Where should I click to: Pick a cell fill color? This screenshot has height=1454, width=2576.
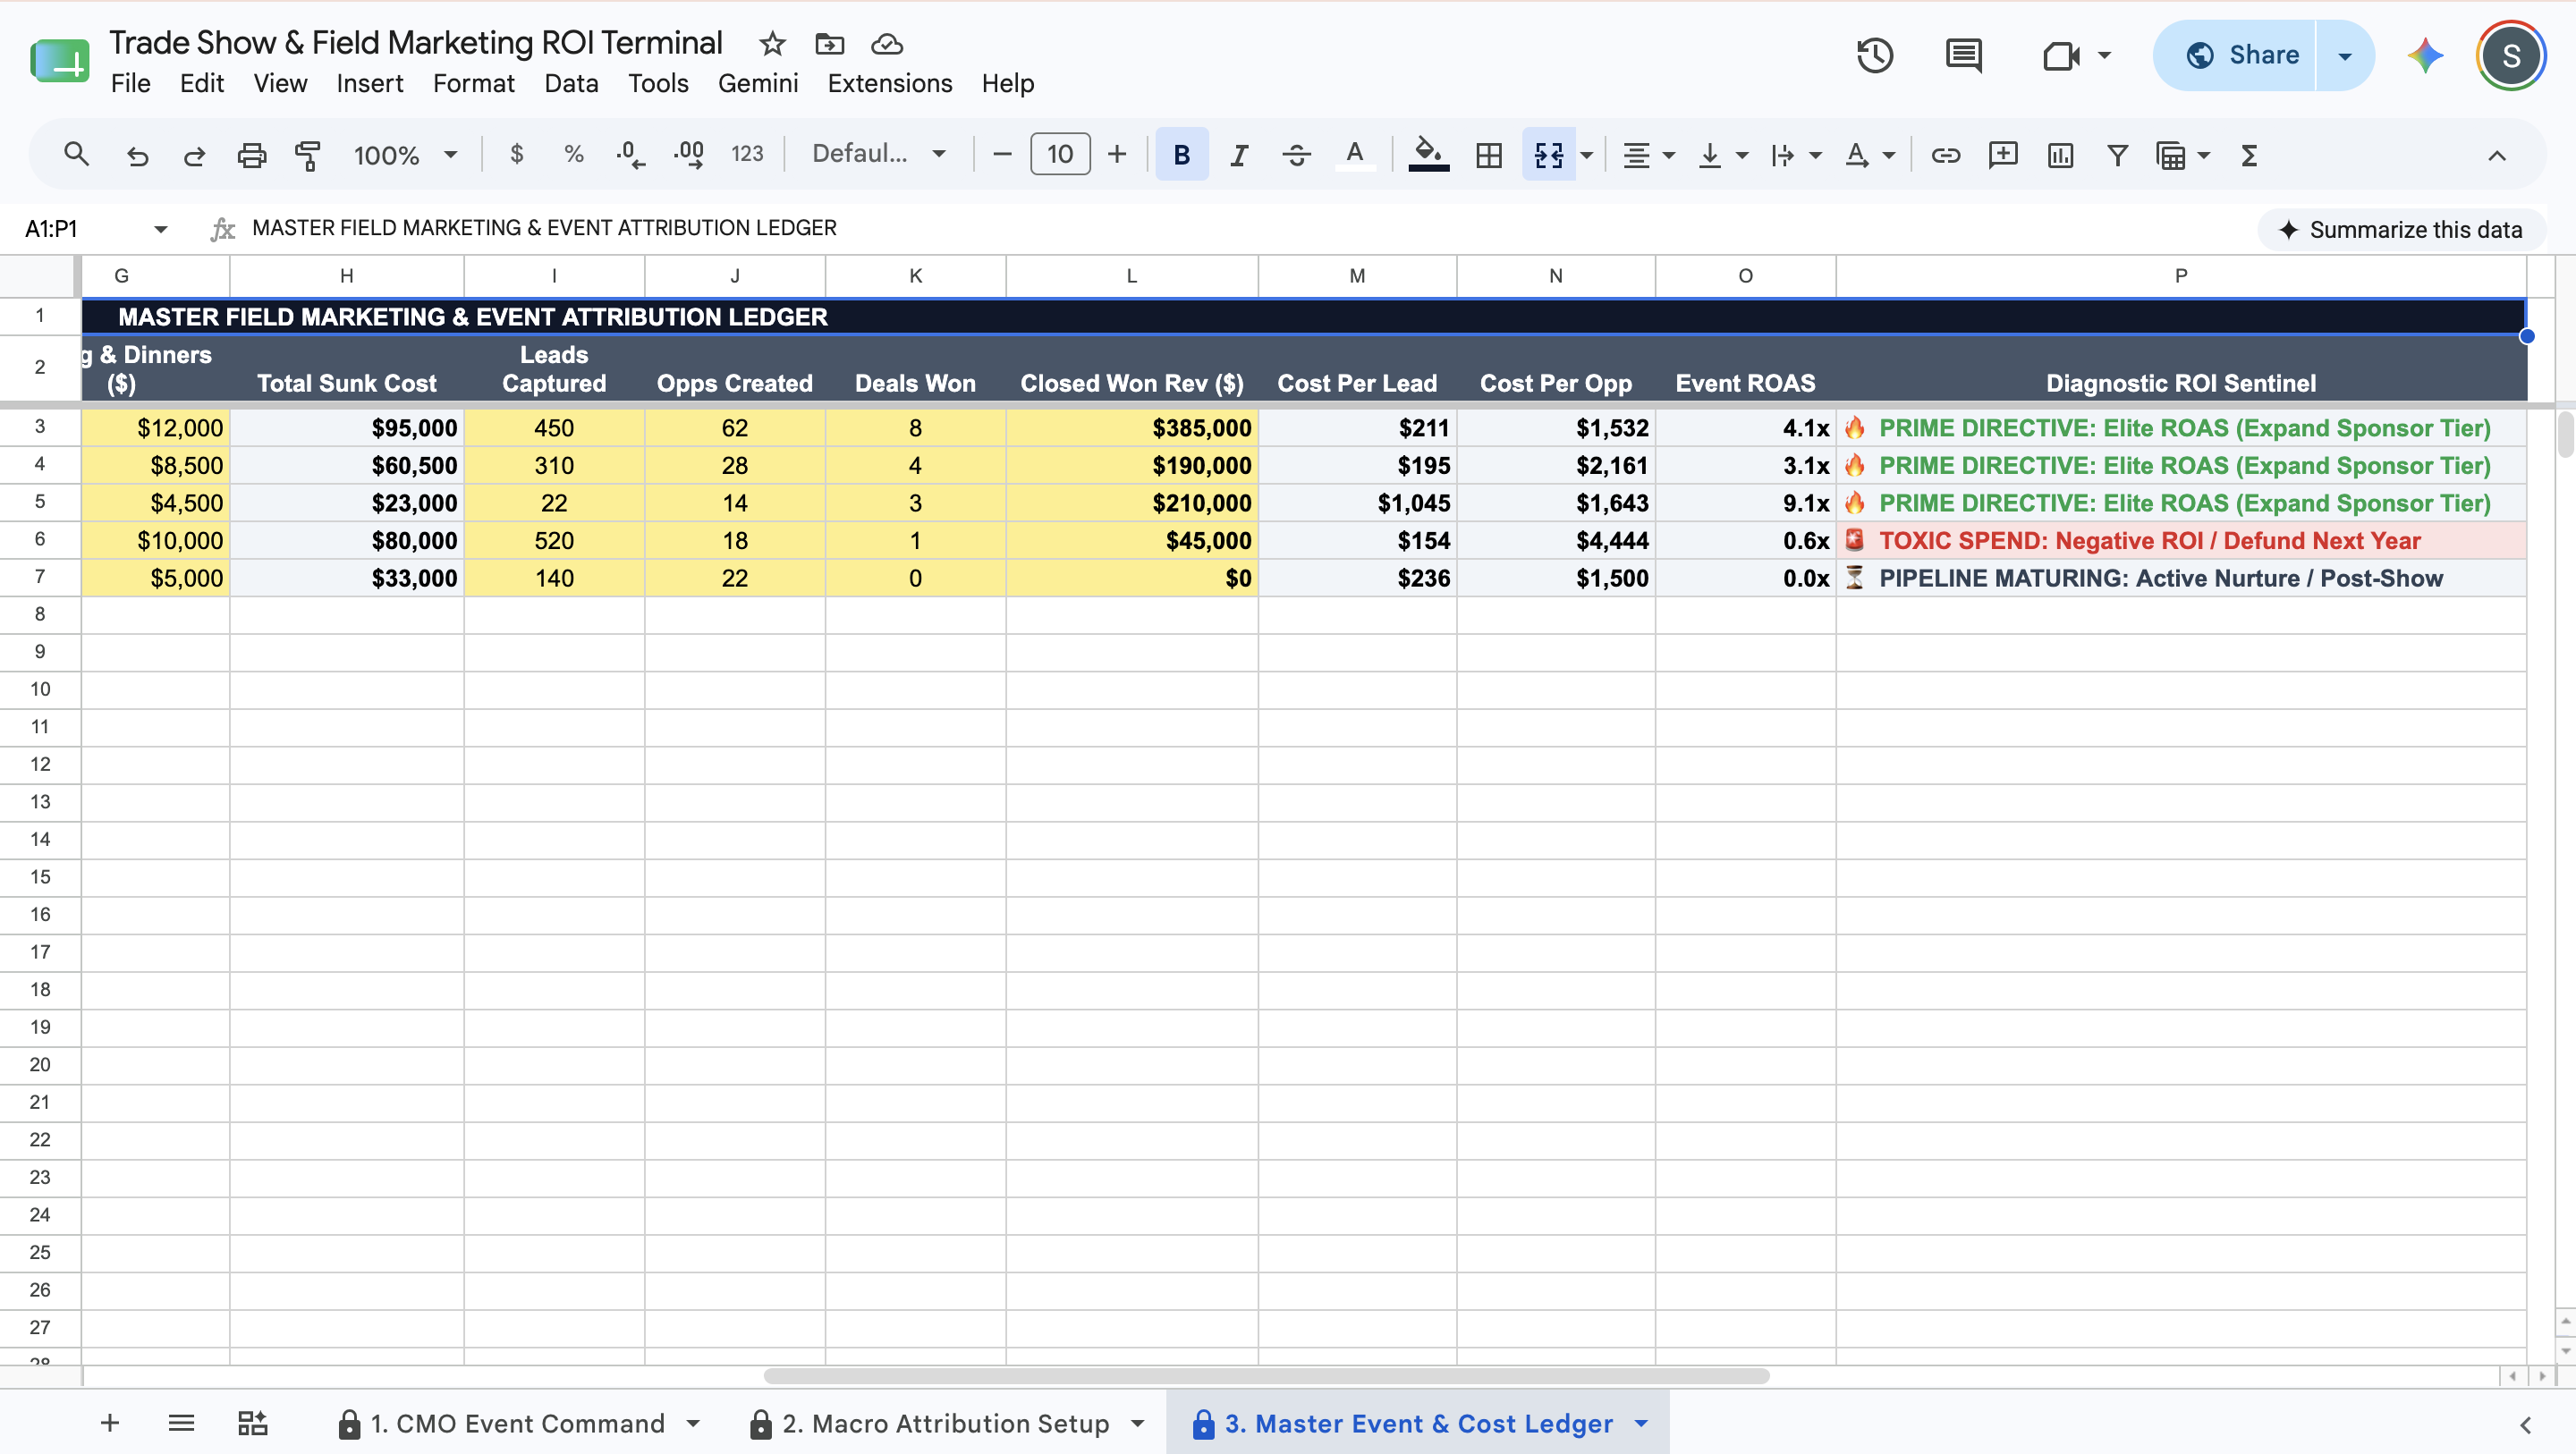pos(1428,155)
